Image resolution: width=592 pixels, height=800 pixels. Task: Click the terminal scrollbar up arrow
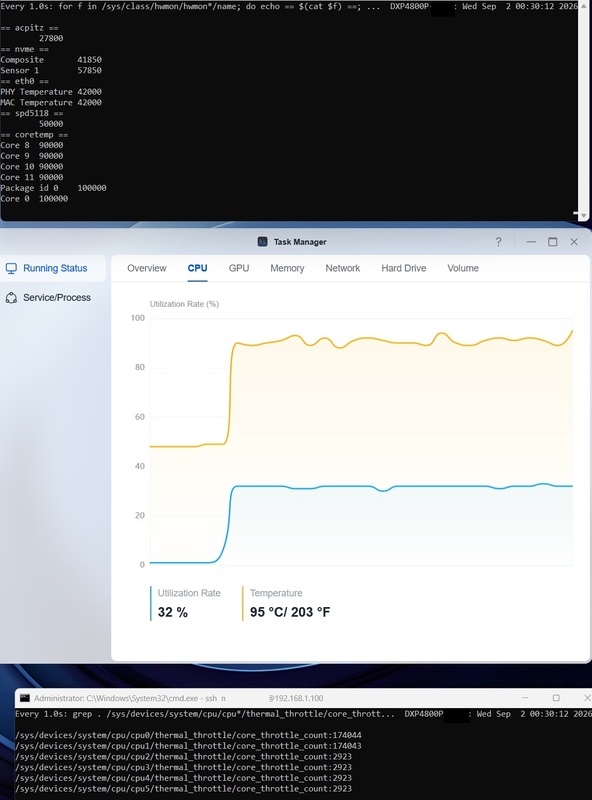(x=584, y=5)
